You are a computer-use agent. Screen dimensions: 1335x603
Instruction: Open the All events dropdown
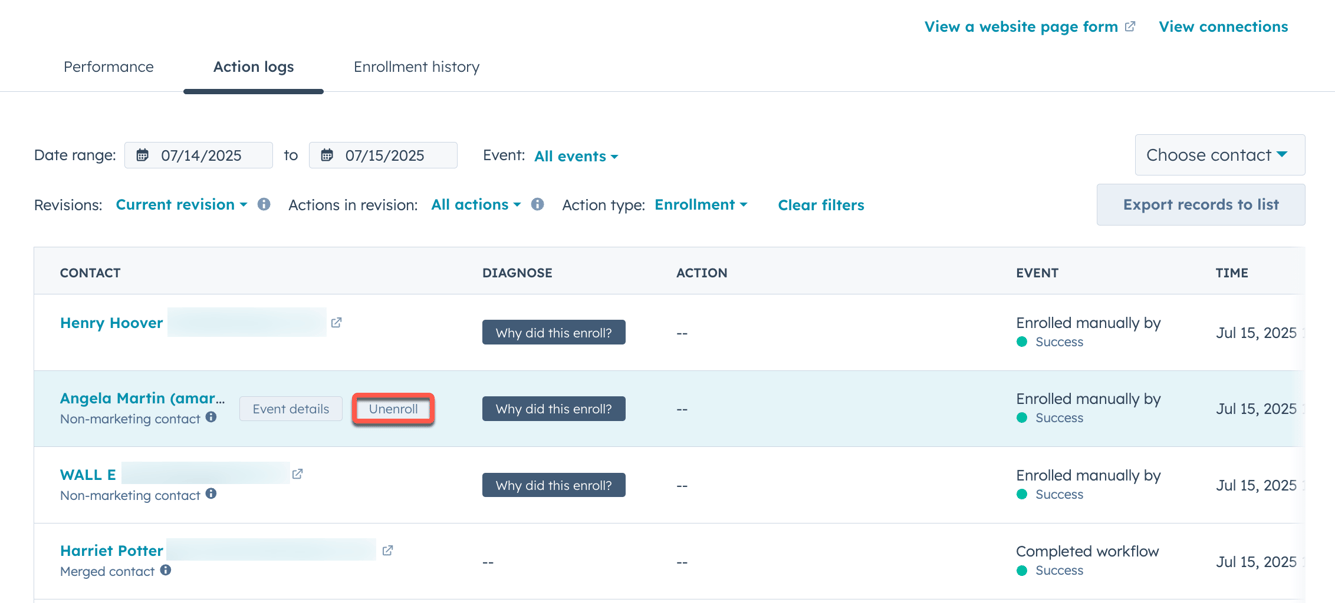[576, 156]
